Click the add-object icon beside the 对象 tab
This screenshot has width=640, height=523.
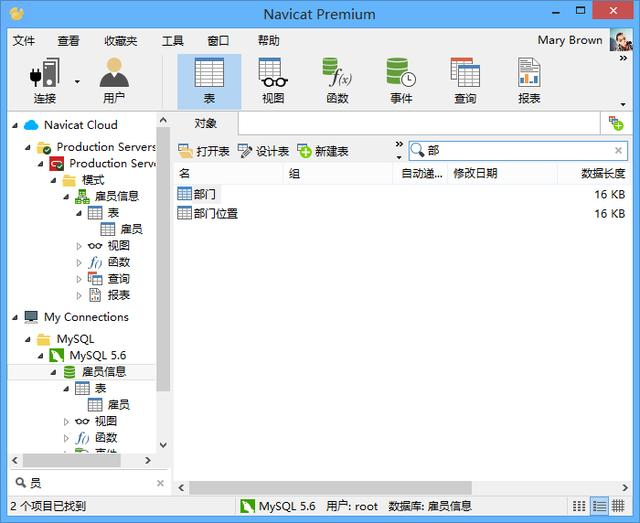coord(616,123)
